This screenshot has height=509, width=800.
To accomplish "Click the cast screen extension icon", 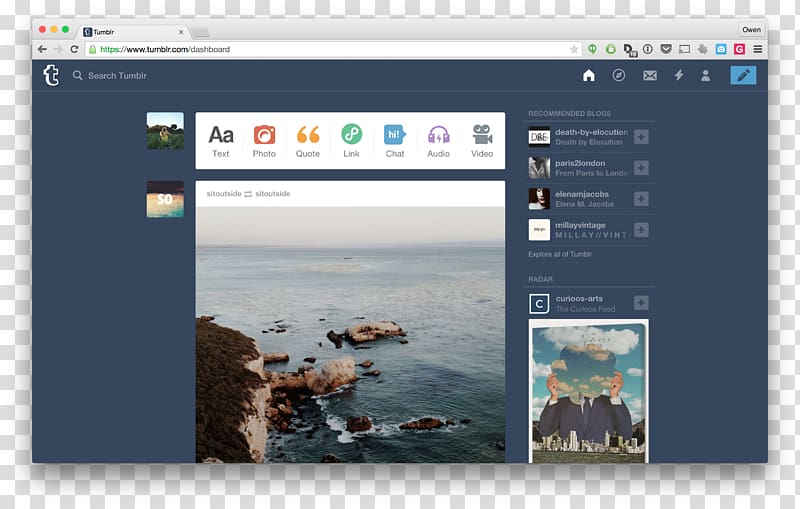I will (x=684, y=49).
